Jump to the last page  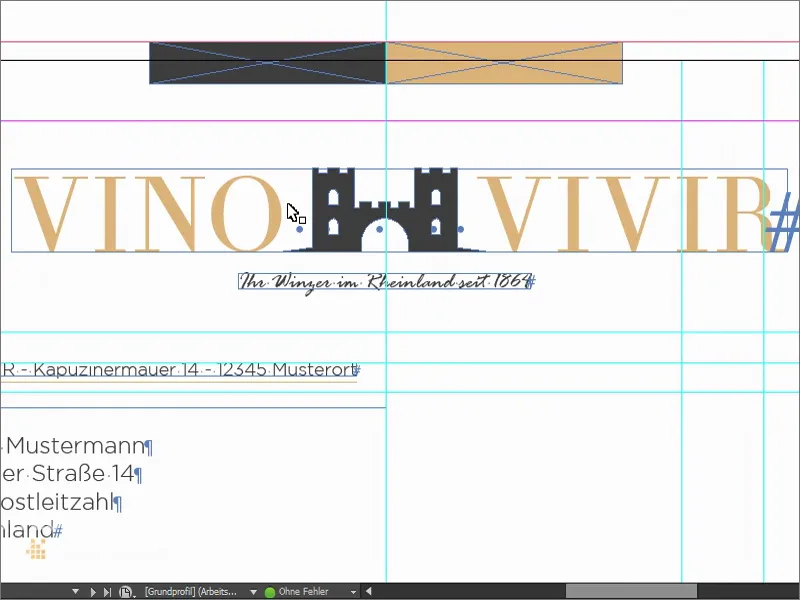click(x=107, y=592)
